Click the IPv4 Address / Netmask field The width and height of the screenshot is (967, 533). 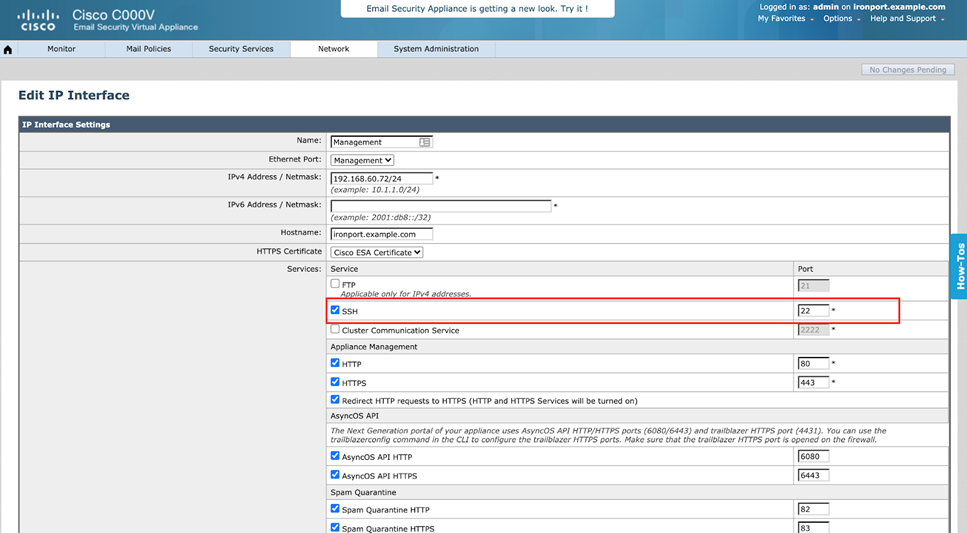381,178
